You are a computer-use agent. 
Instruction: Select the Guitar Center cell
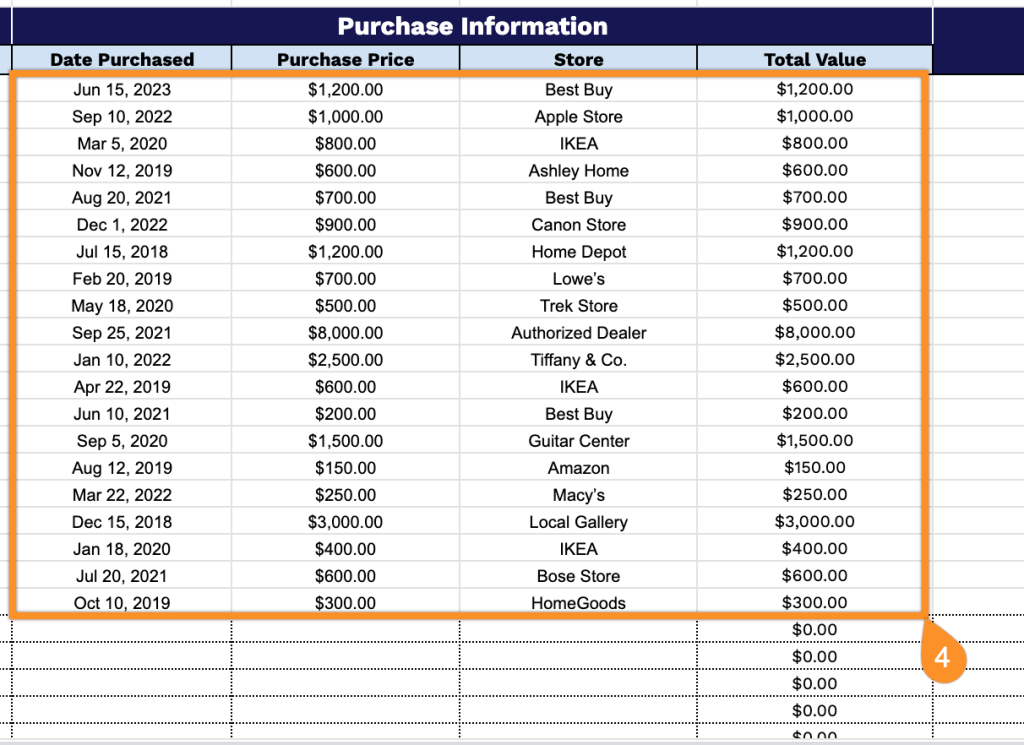[x=578, y=441]
